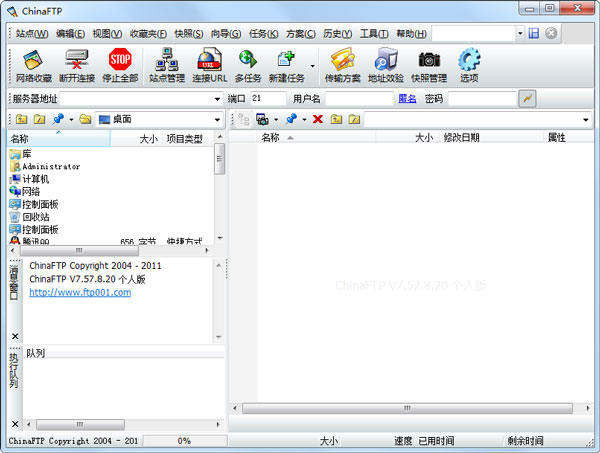
Task: Click the 连接URL icon
Action: (x=209, y=65)
